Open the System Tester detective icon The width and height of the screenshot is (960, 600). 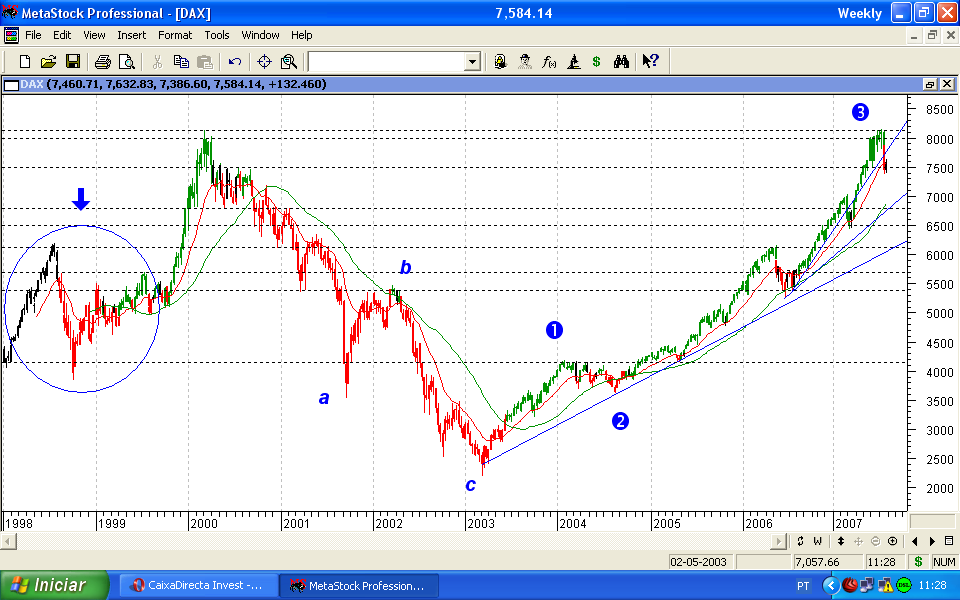point(525,61)
